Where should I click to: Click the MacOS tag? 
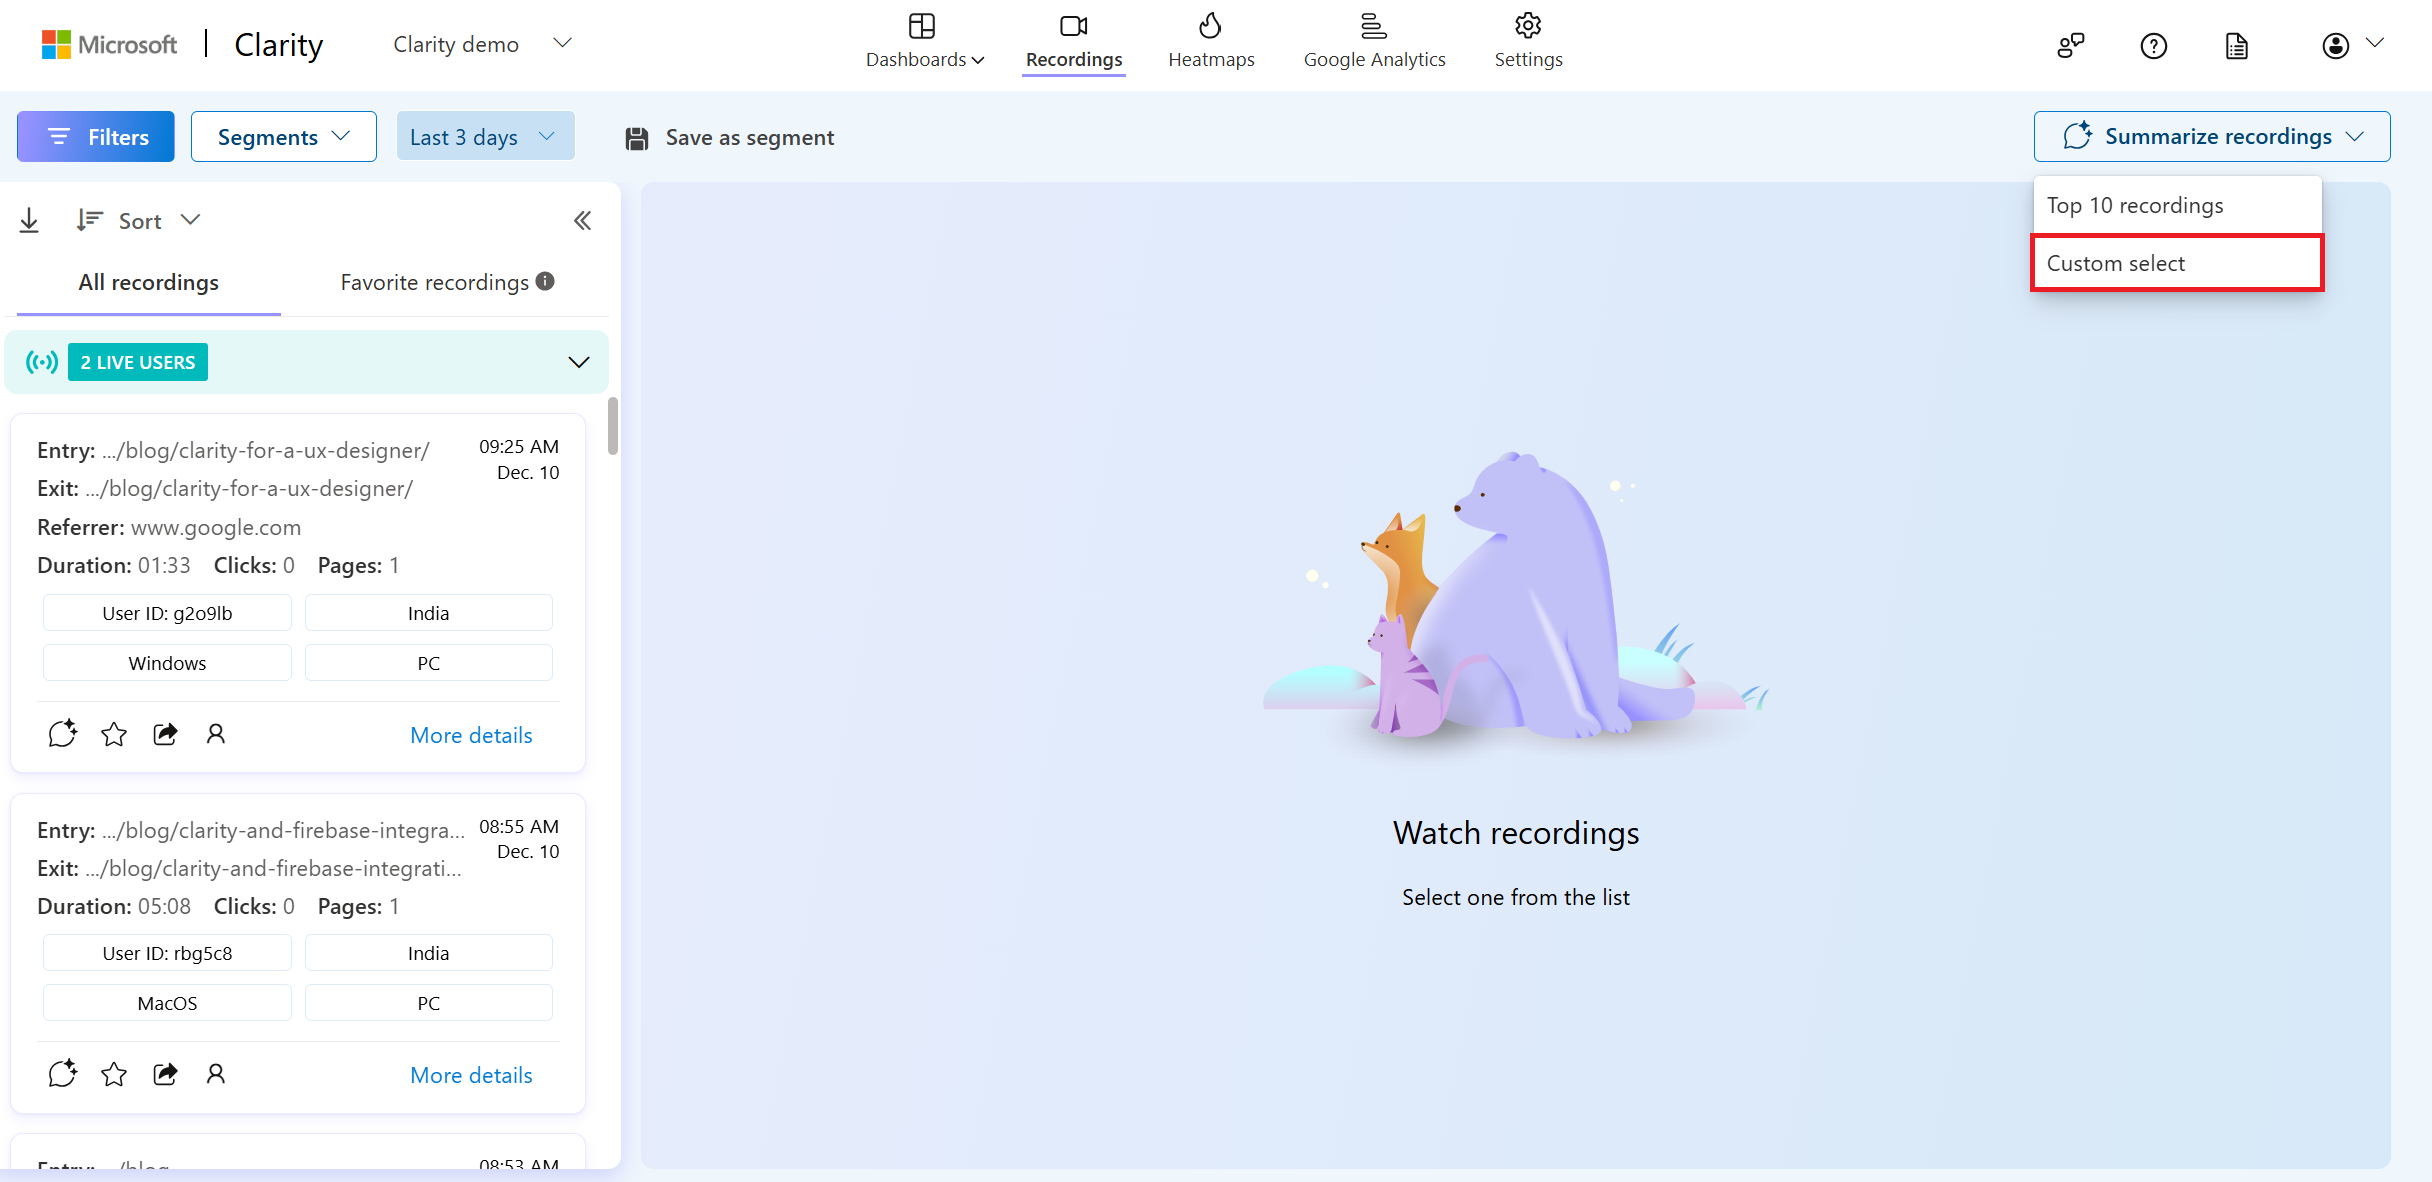pyautogui.click(x=167, y=1003)
